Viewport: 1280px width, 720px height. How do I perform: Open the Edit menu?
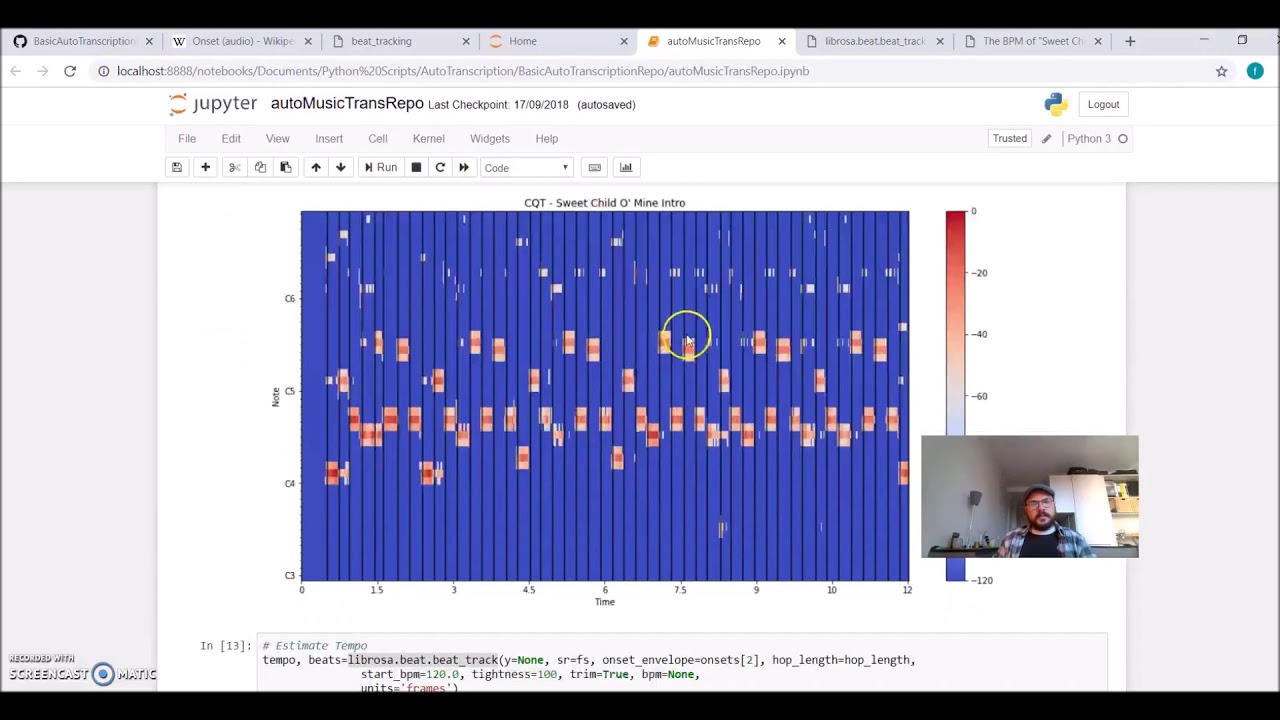[x=231, y=139]
